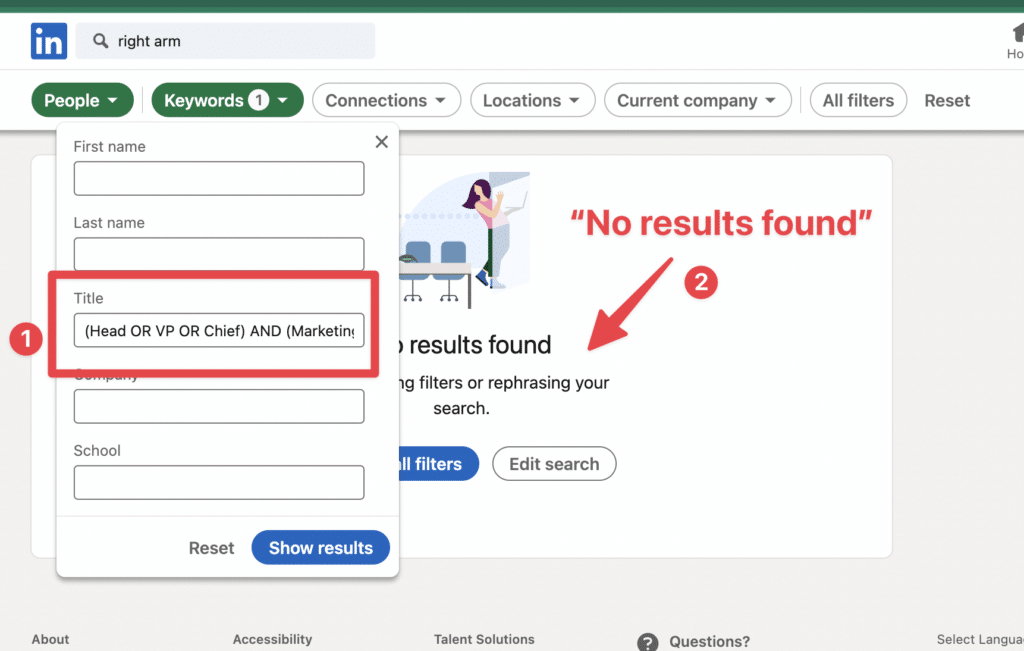Open the Accessibility footer link
This screenshot has height=651, width=1024.
[272, 639]
